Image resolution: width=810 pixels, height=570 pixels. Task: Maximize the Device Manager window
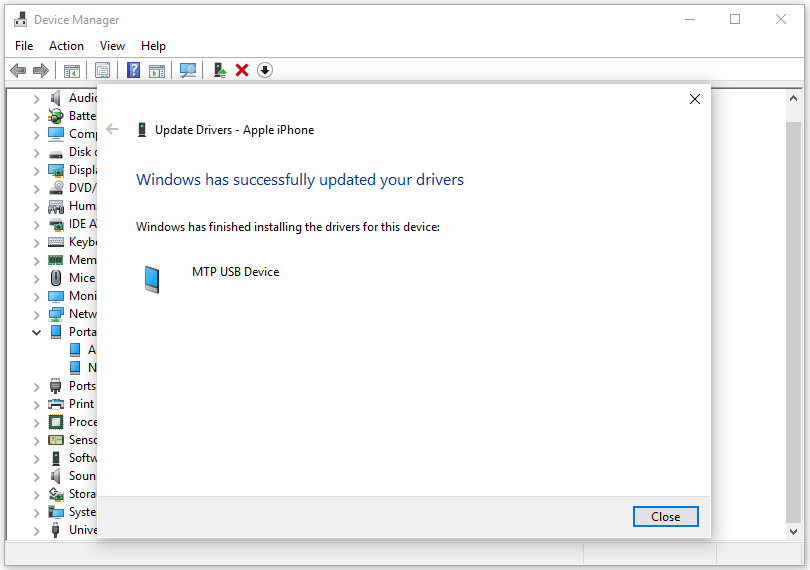pos(735,20)
